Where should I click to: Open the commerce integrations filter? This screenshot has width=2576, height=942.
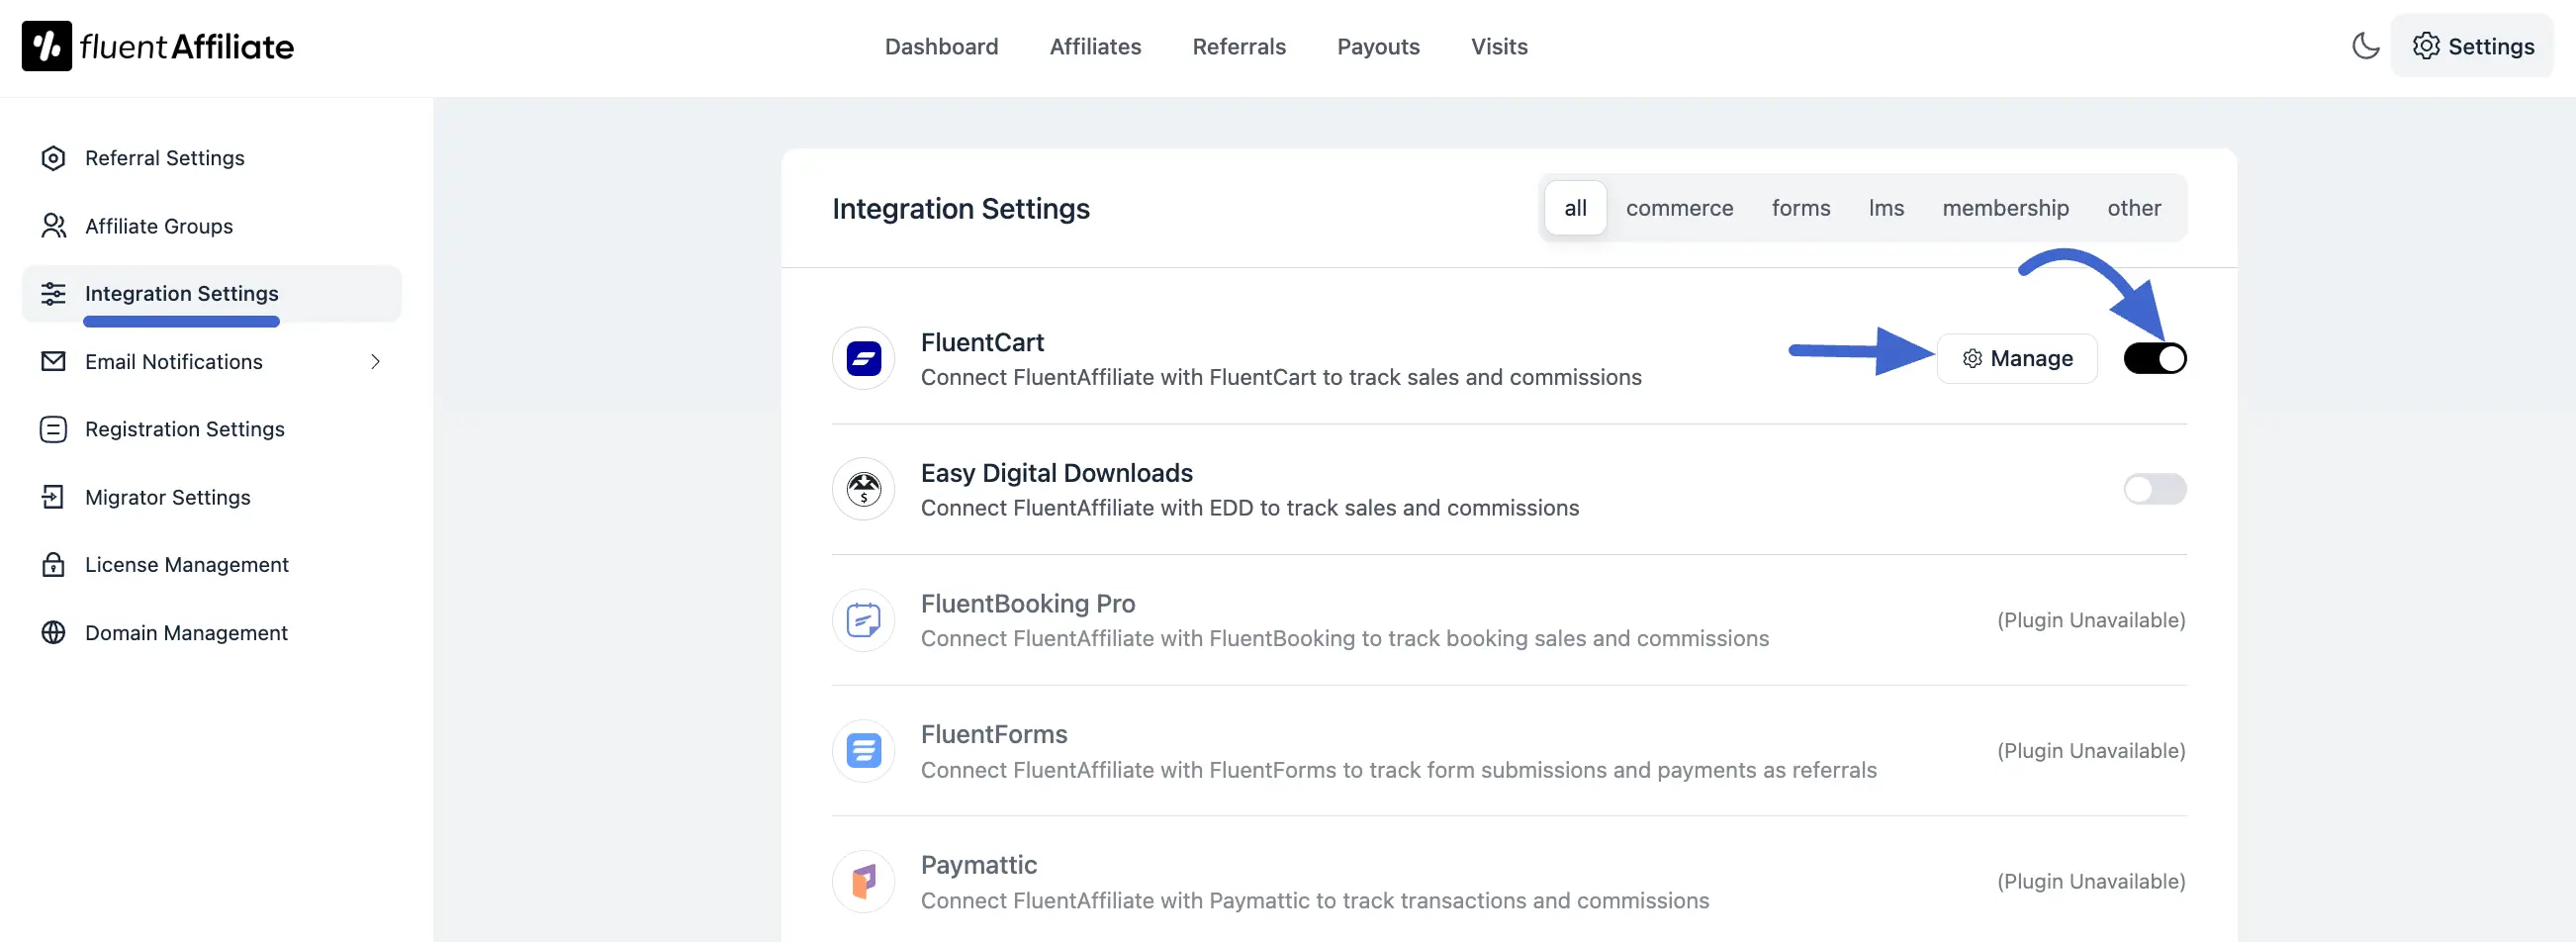[1680, 208]
